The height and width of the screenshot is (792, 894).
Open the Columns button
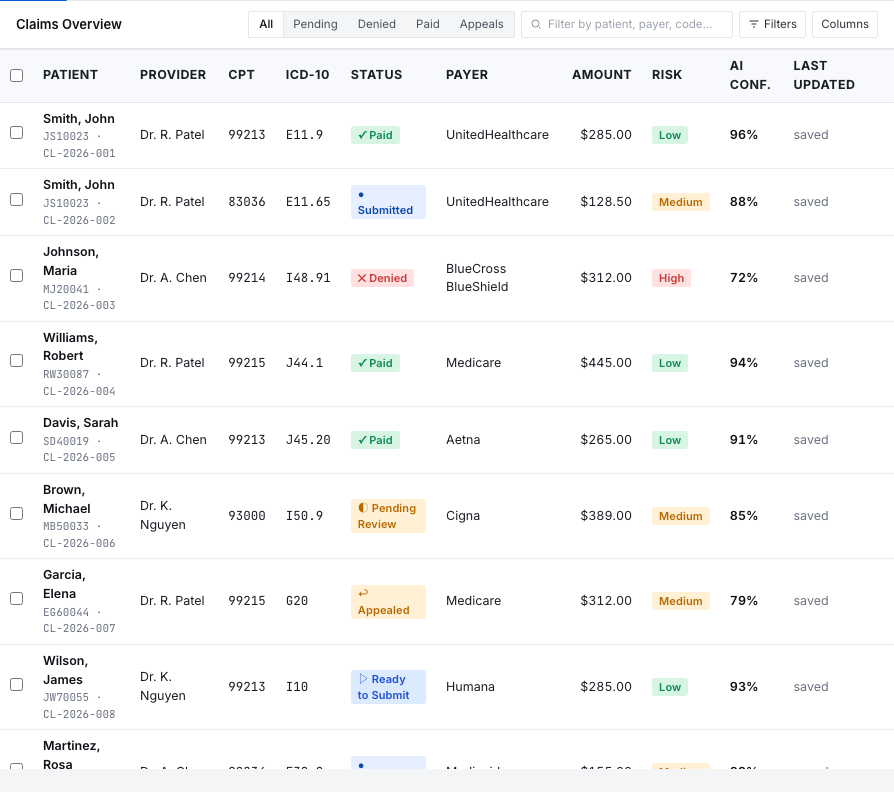point(844,25)
